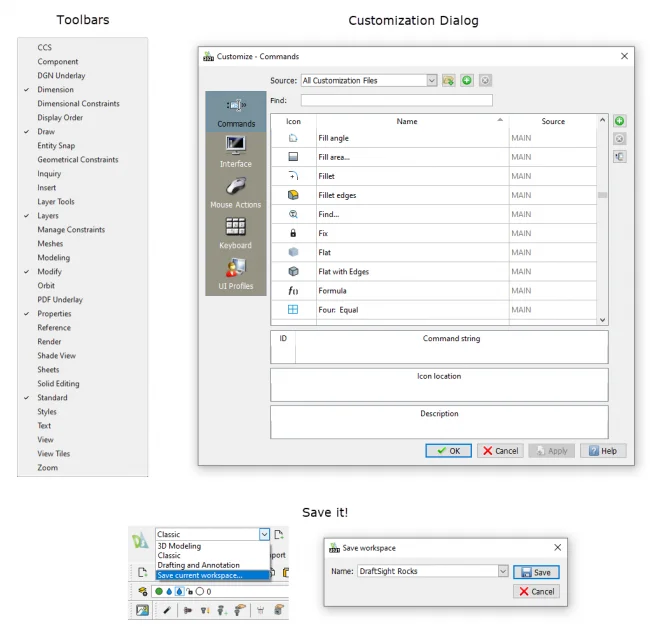
Task: Expand the Source customization files dropdown
Action: point(432,80)
